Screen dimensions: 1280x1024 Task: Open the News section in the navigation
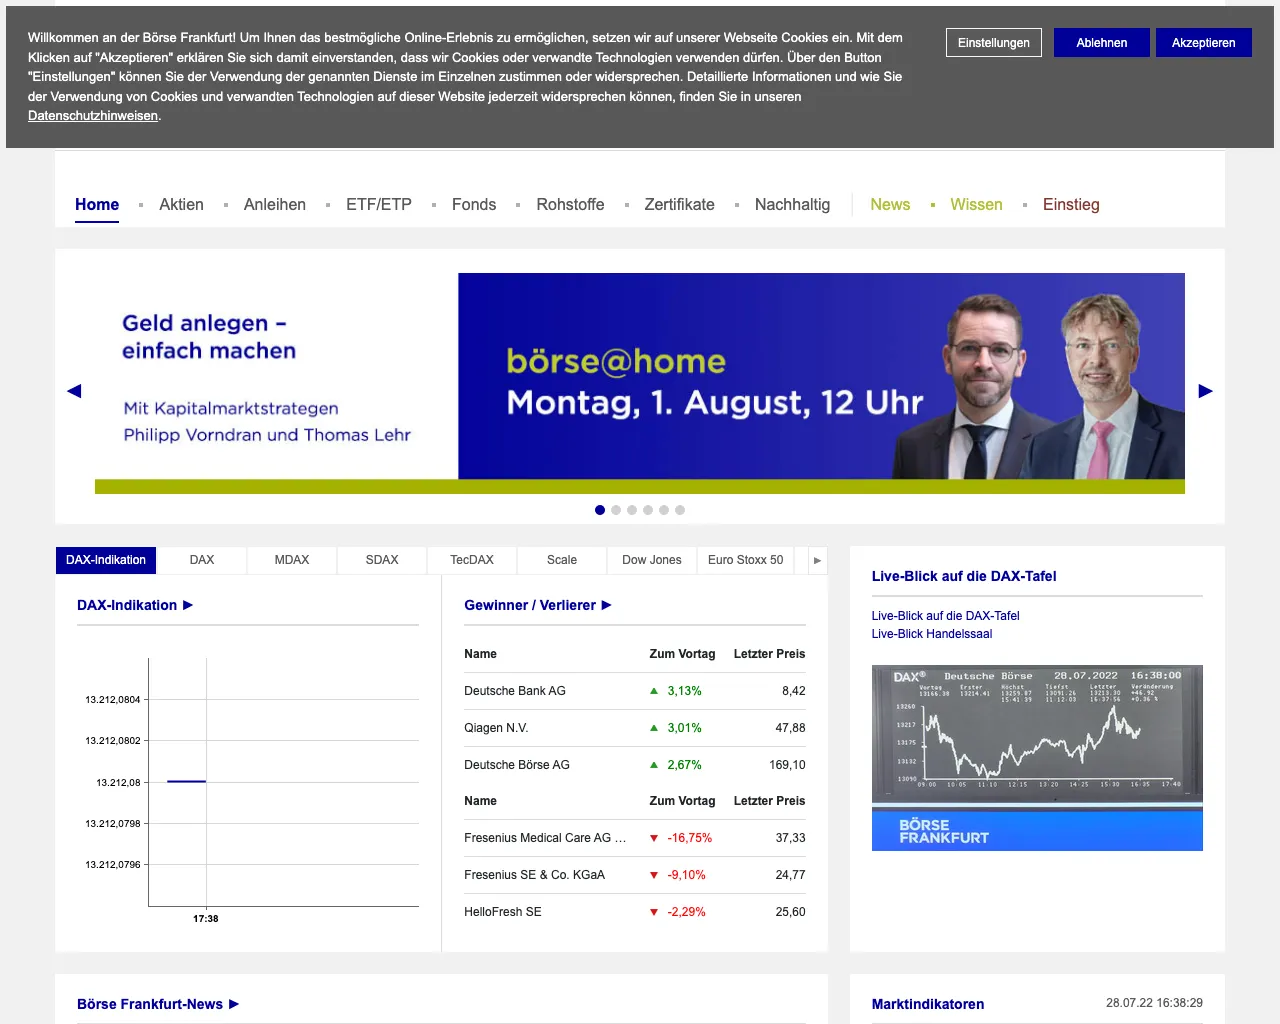[890, 204]
